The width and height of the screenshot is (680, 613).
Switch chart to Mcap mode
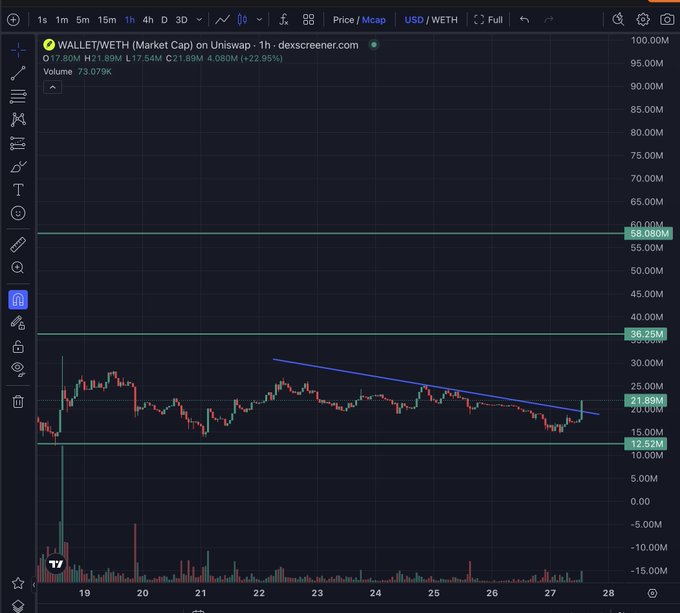[374, 20]
